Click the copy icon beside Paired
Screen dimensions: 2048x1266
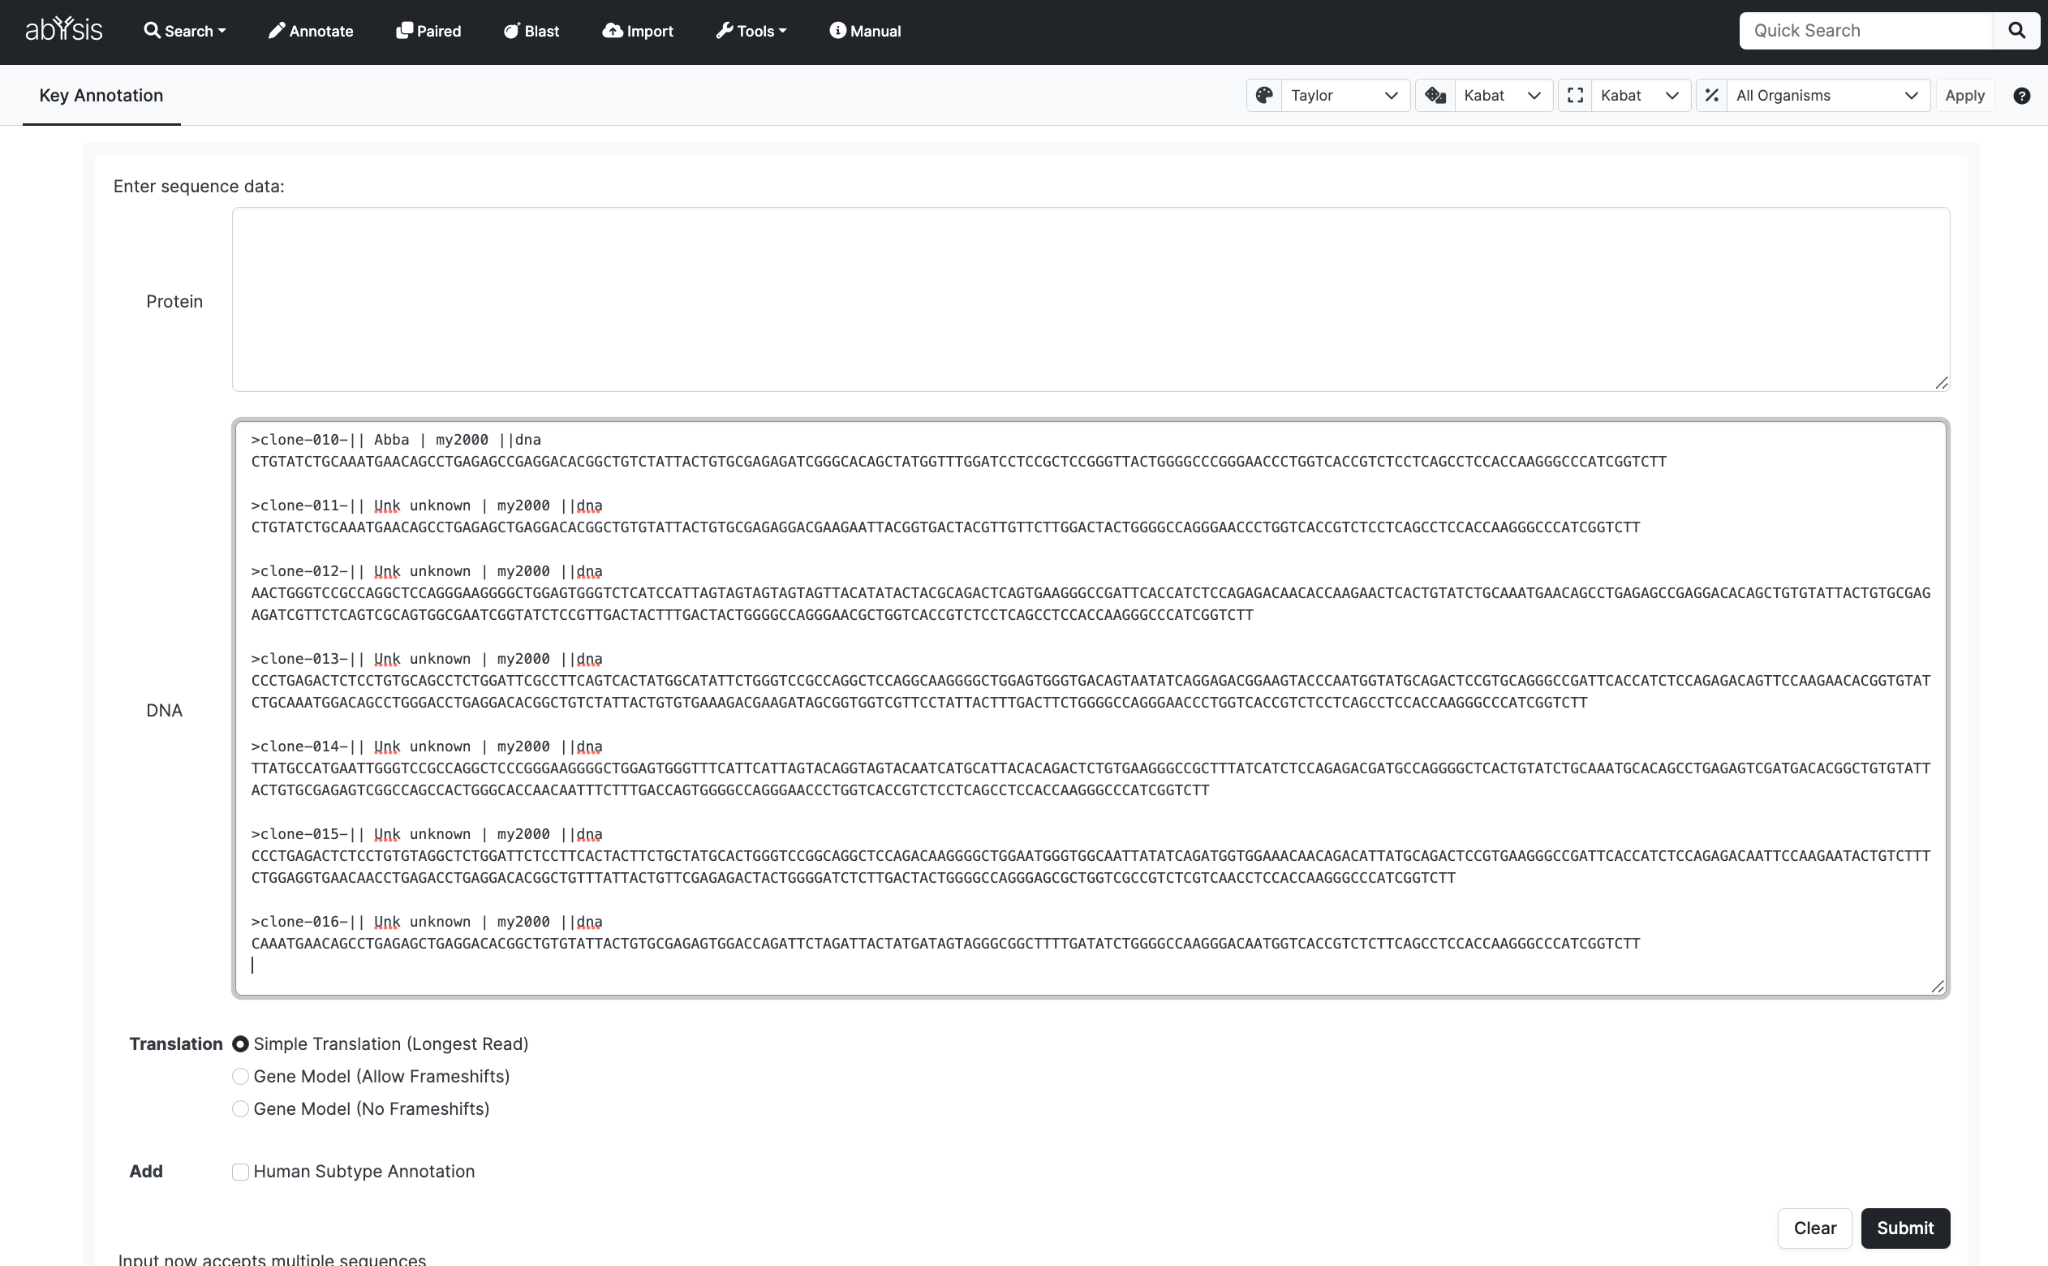[x=404, y=30]
